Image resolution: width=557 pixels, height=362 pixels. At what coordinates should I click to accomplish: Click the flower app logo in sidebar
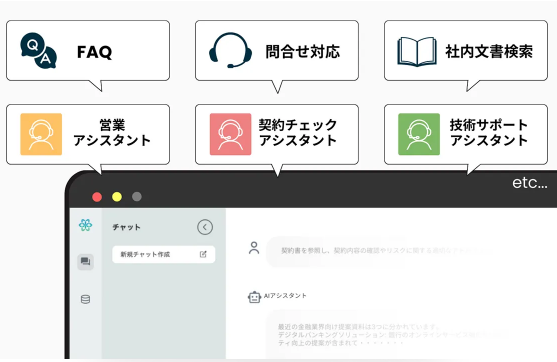click(x=85, y=225)
